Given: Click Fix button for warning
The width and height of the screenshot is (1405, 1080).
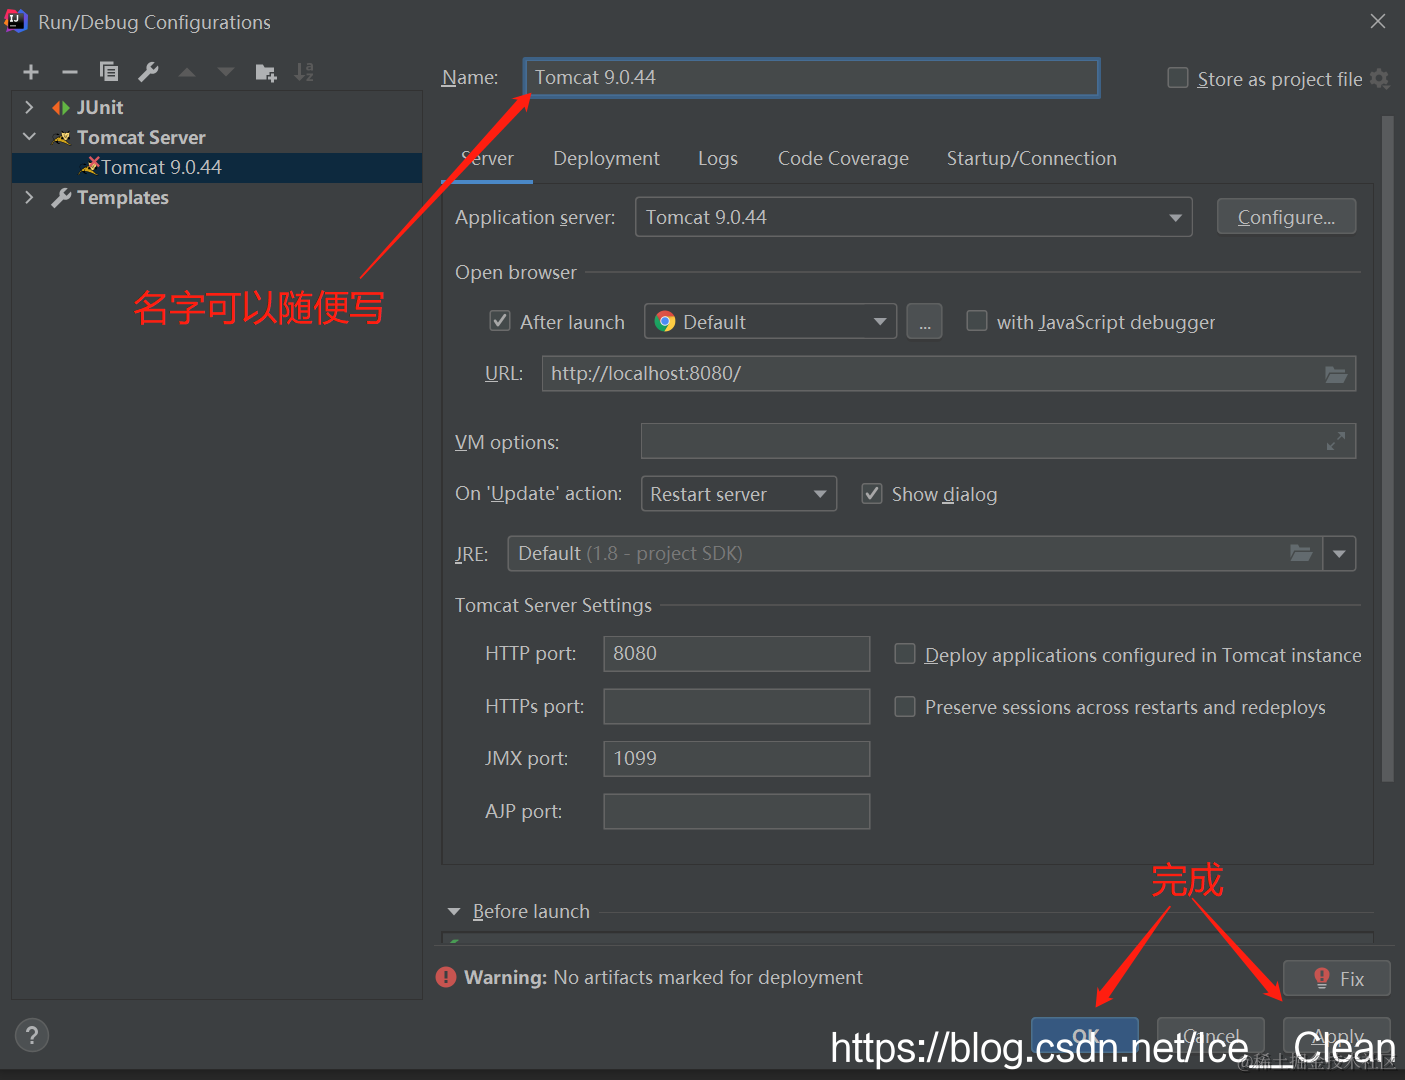Looking at the screenshot, I should [x=1337, y=979].
